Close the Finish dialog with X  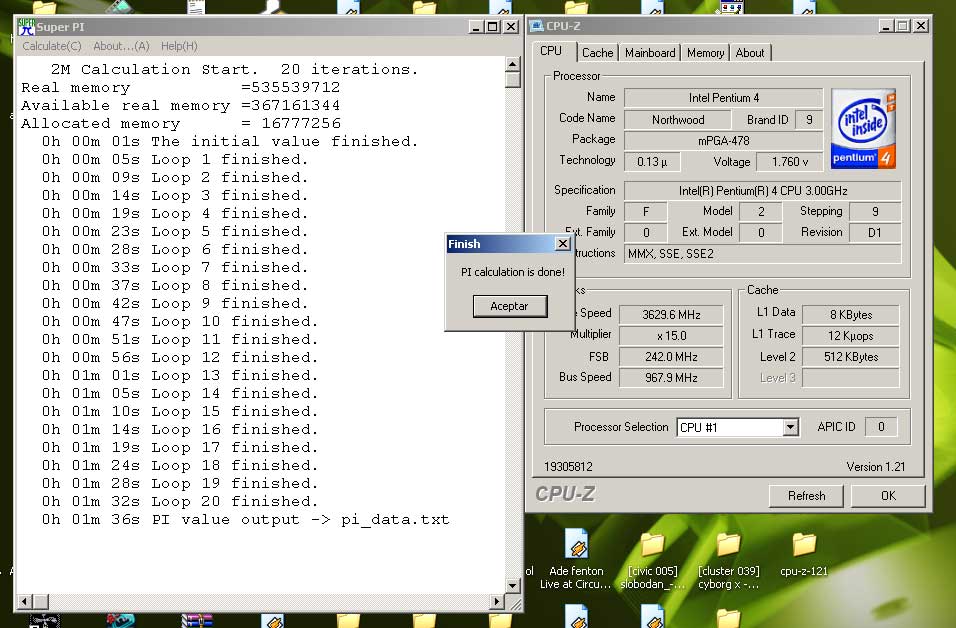pyautogui.click(x=562, y=244)
